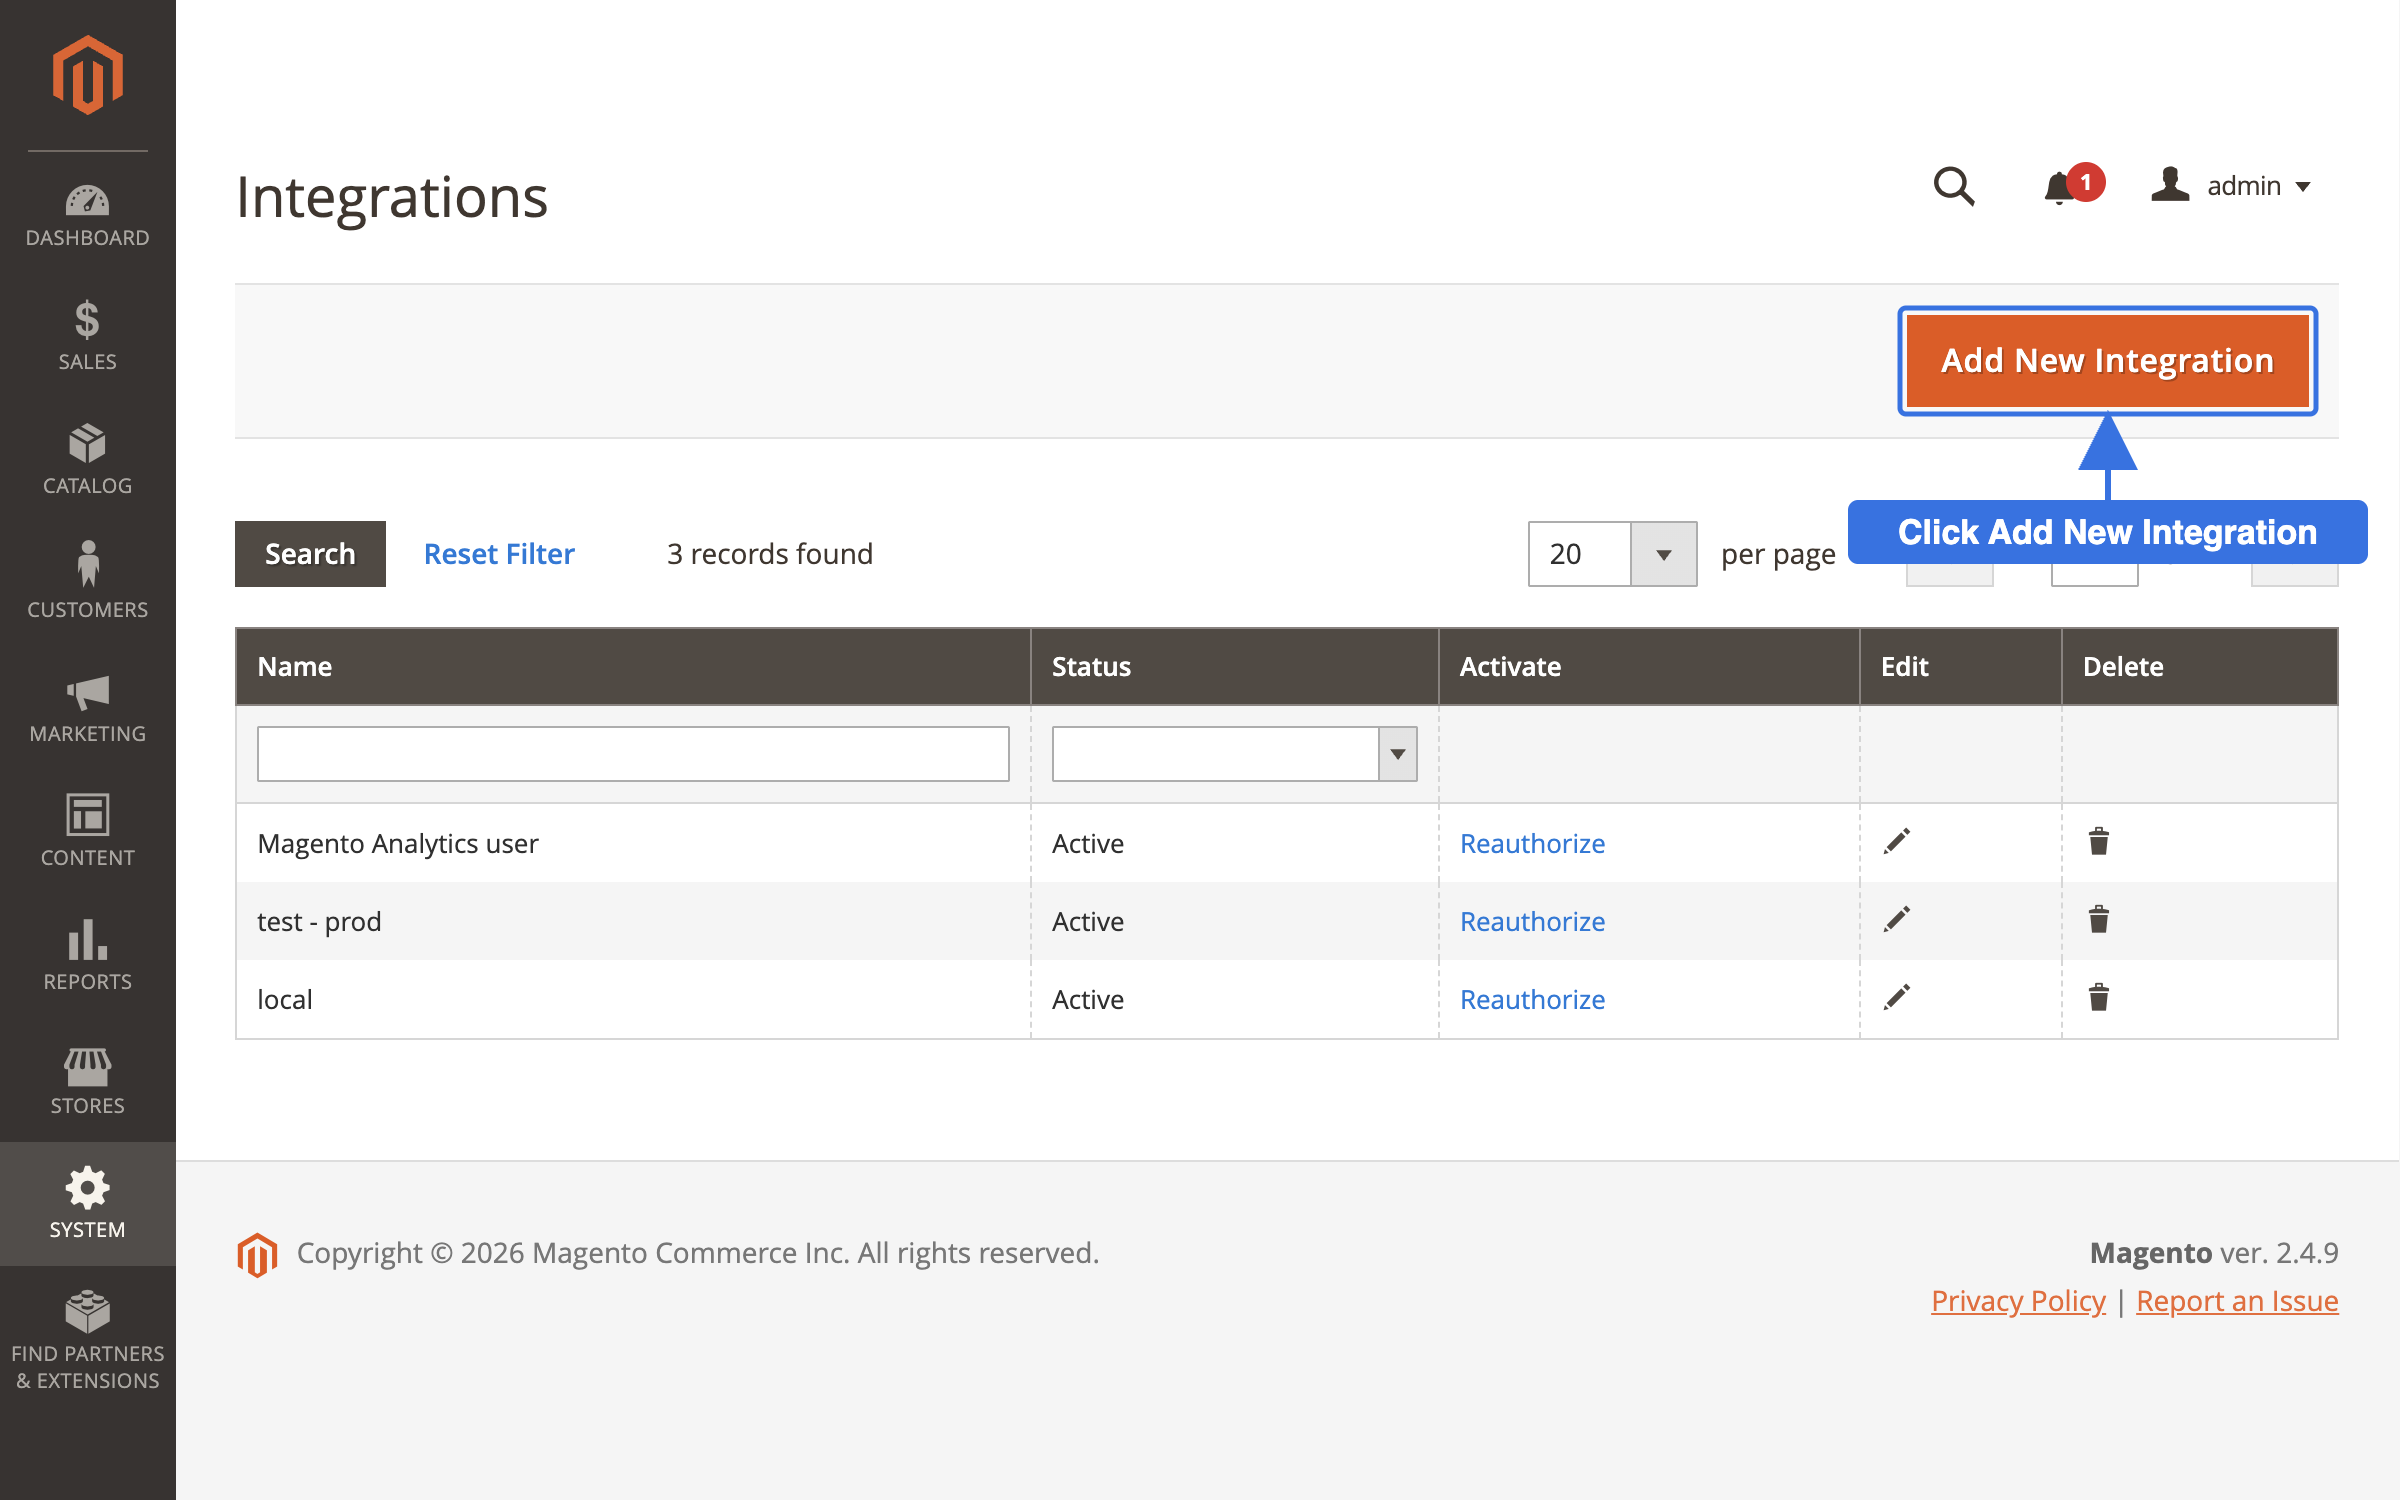Click '3 records found' text
Image resolution: width=2400 pixels, height=1500 pixels.
pyautogui.click(x=770, y=554)
